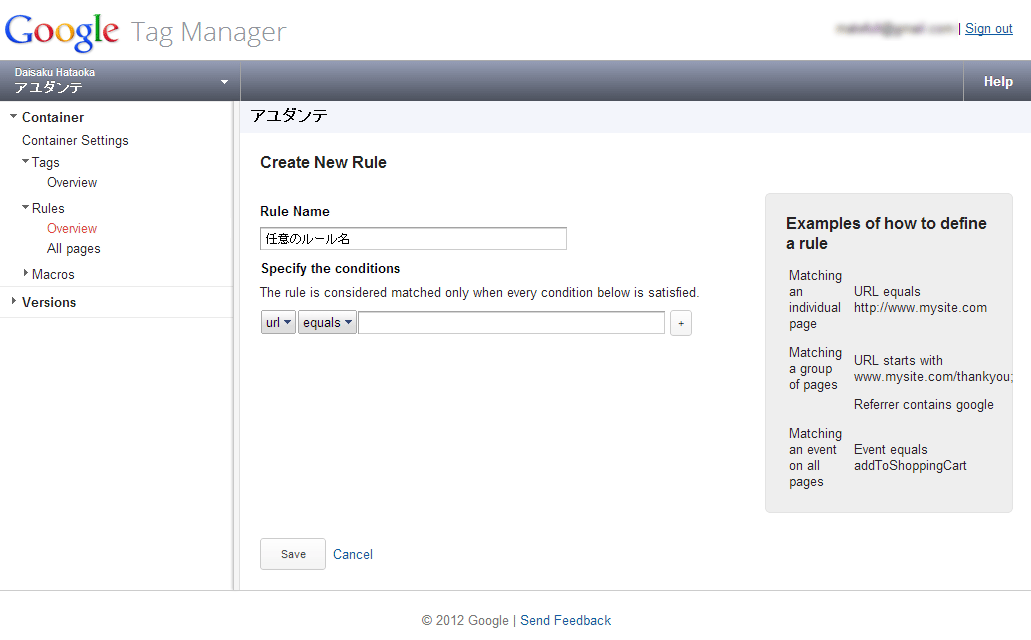Screen dimensions: 1031x640
Task: Collapse the Container section
Action: coord(13,117)
